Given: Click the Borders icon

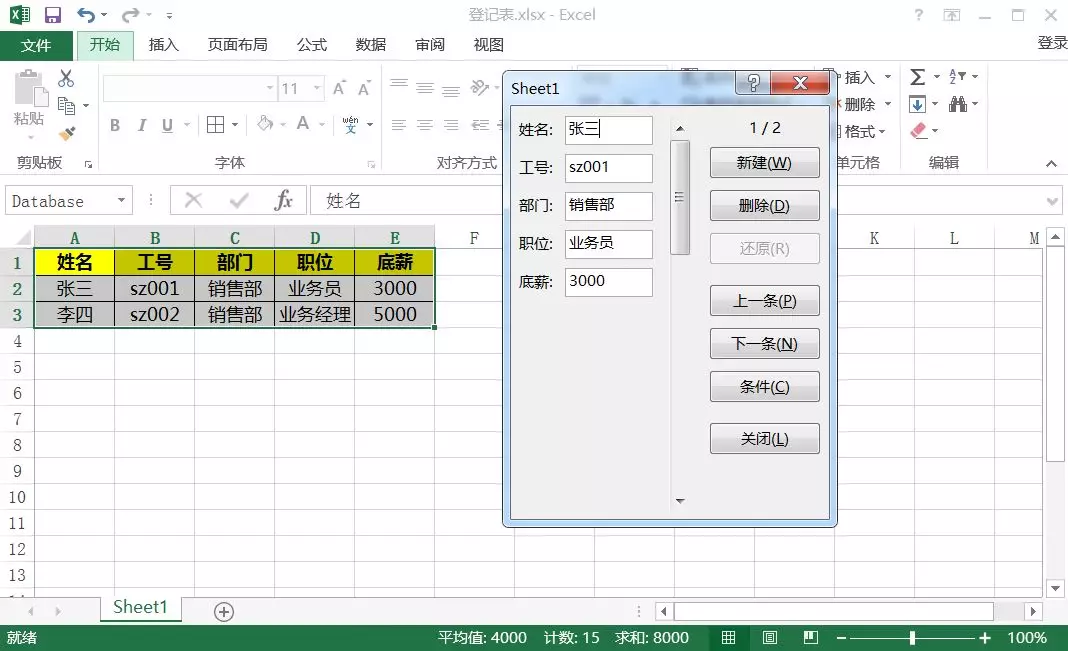Looking at the screenshot, I should pos(215,125).
